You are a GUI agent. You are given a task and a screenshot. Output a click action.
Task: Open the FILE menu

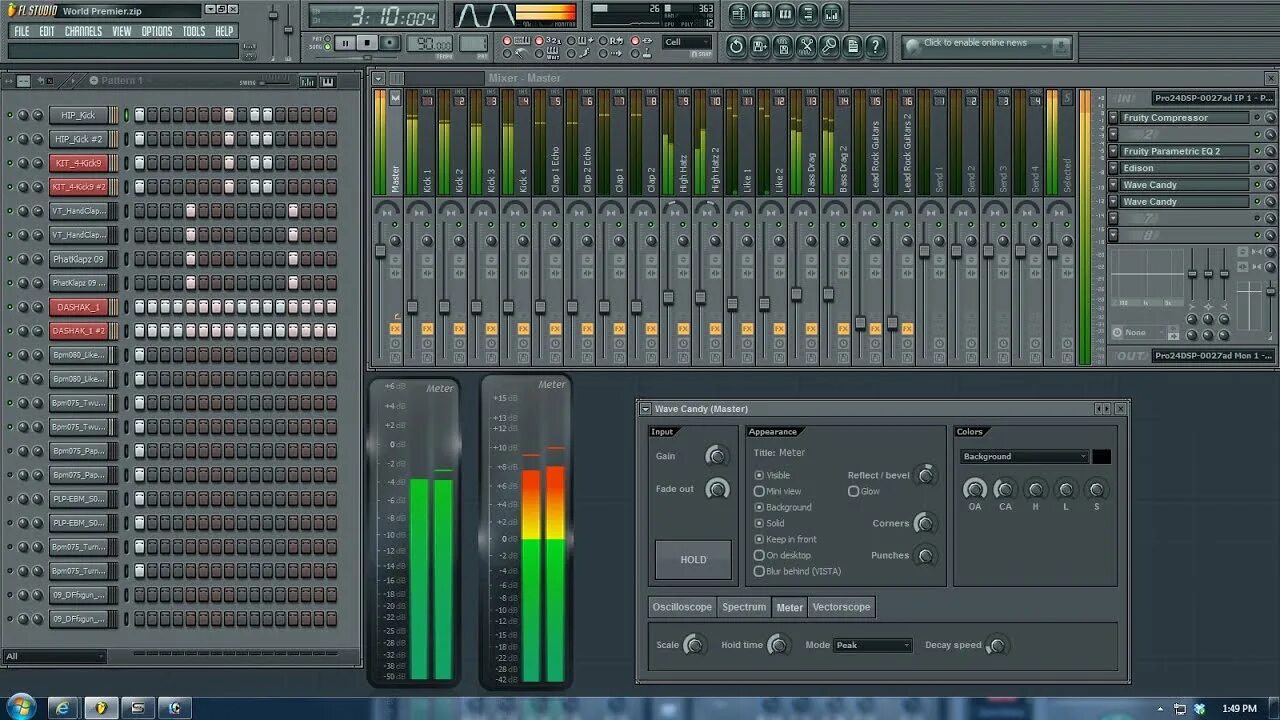click(x=21, y=32)
